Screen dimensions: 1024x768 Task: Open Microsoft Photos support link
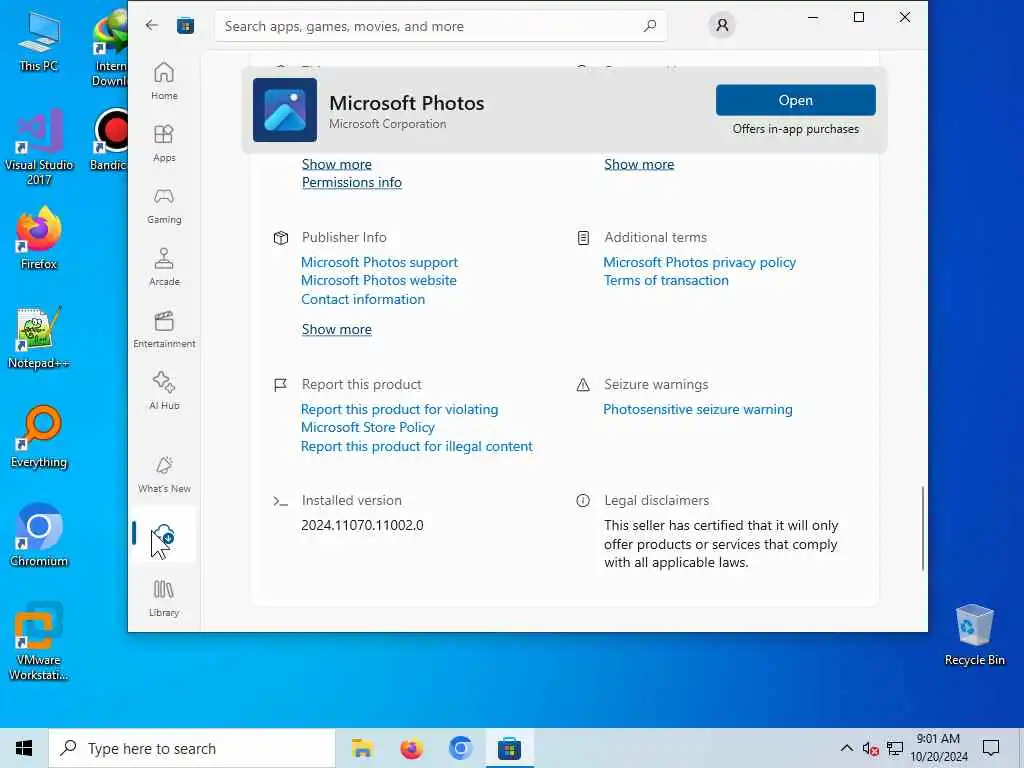(379, 262)
